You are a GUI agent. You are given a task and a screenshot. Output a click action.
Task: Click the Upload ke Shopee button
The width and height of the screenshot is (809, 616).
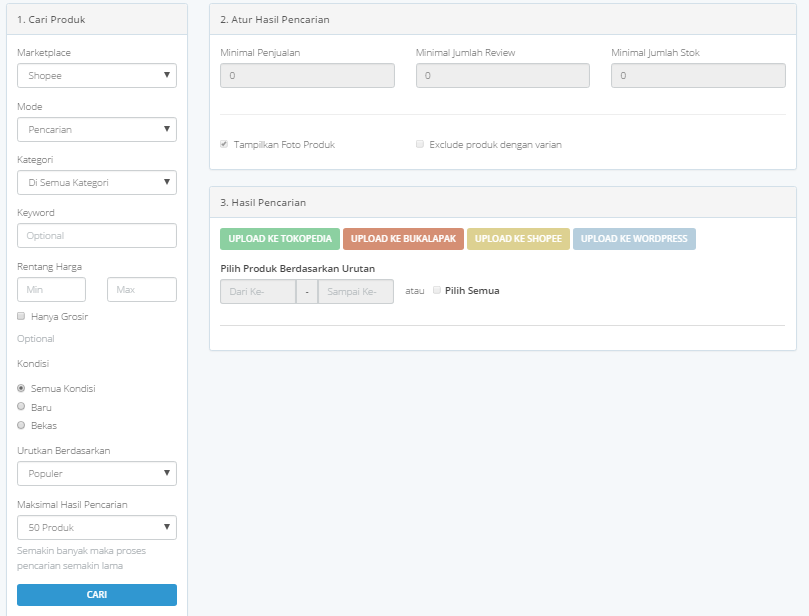(519, 239)
